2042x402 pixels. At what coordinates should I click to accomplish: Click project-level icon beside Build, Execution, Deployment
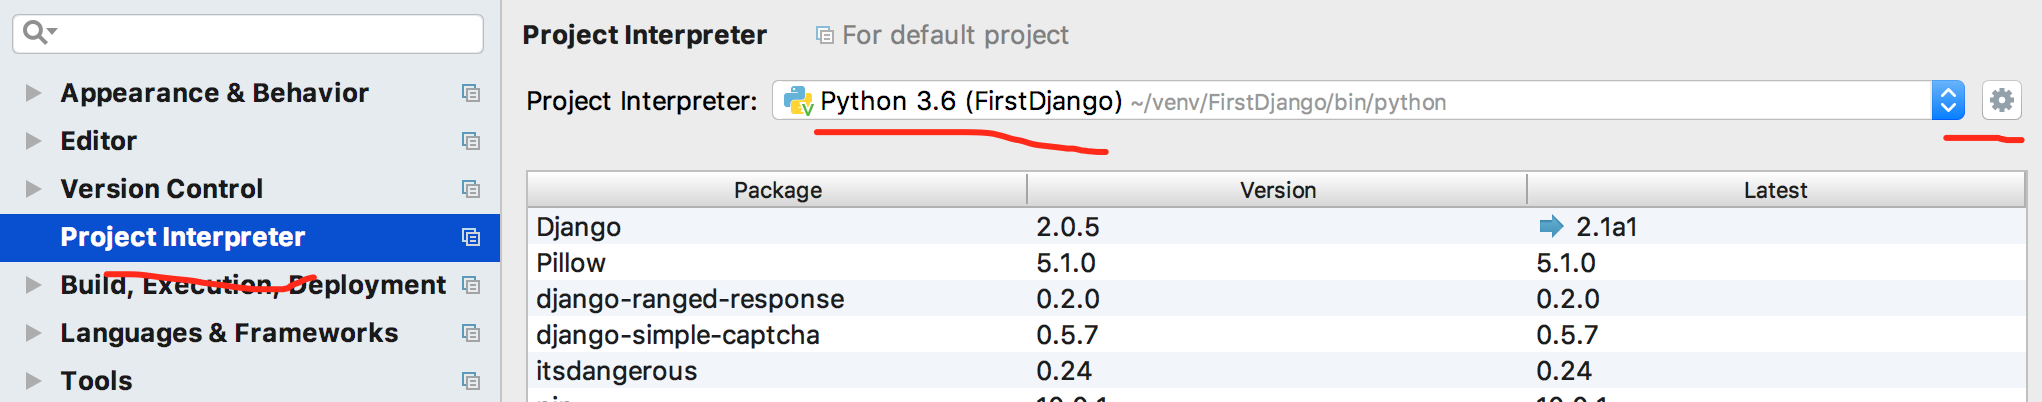coord(471,285)
